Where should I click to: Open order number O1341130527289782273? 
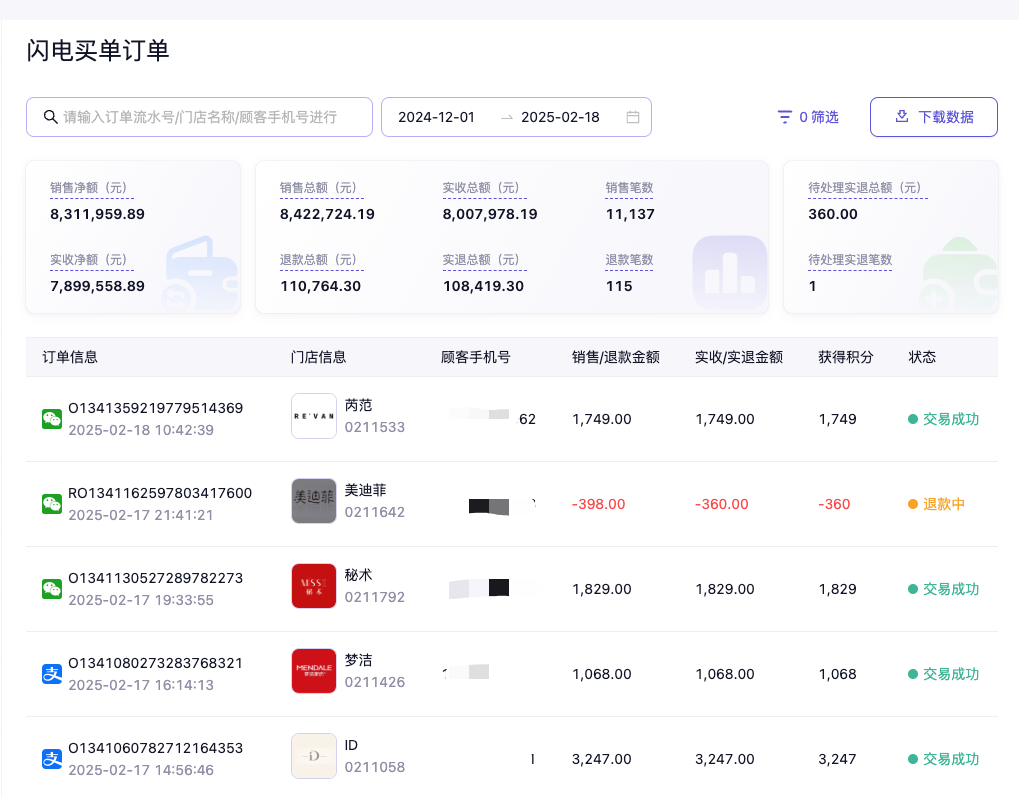[155, 578]
